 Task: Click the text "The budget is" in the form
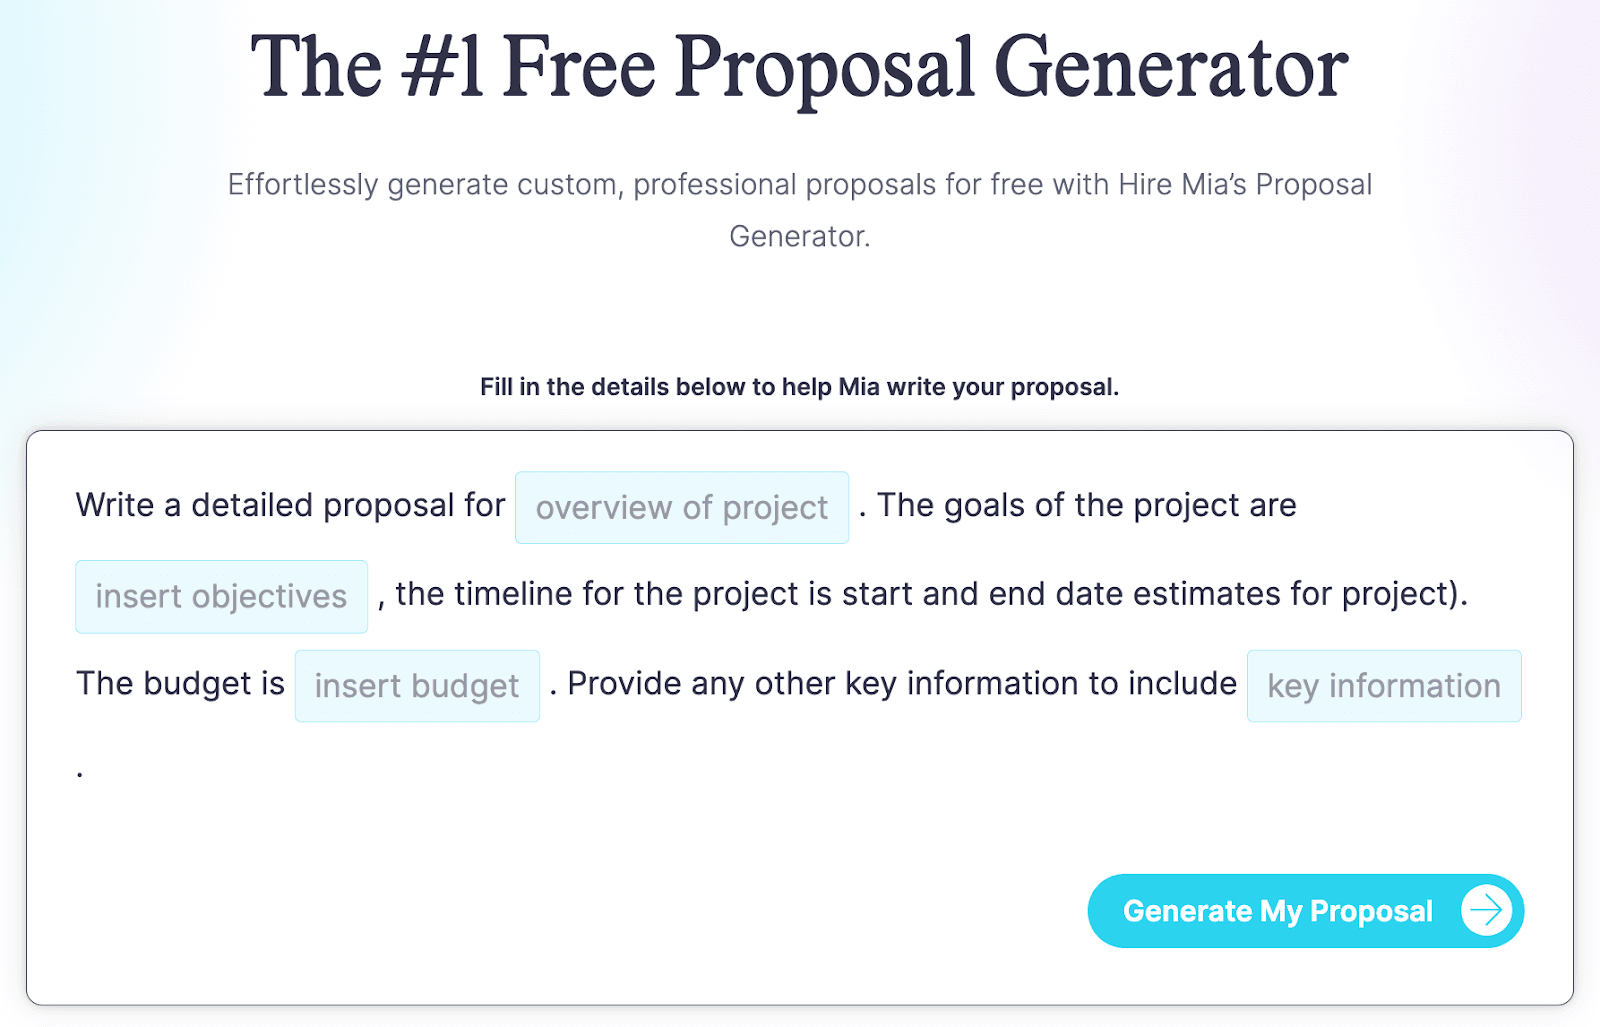[x=180, y=684]
